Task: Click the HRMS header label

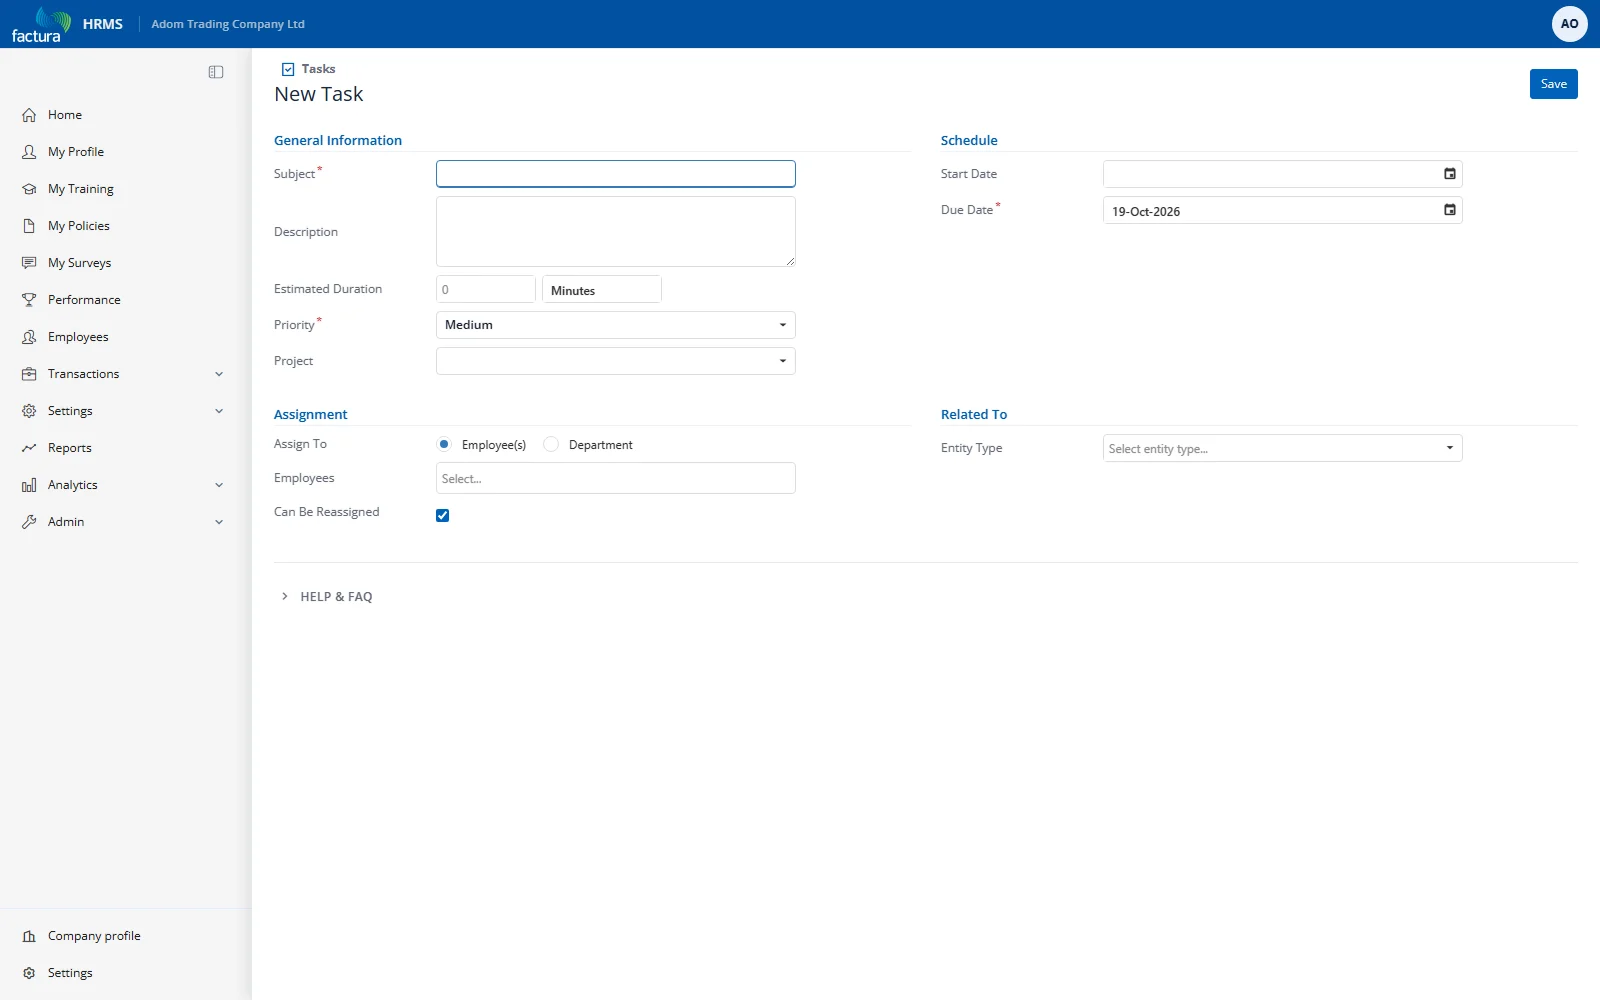Action: [x=103, y=24]
